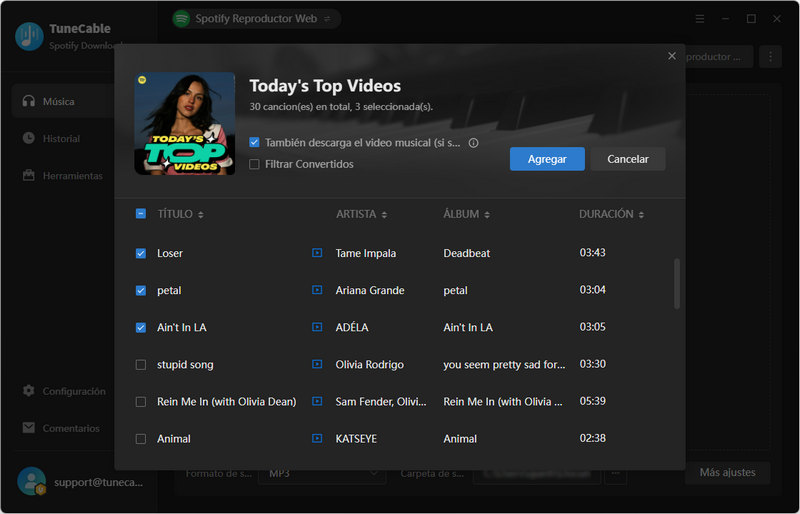
Task: Check the Rein Me In track checkbox
Action: 141,402
